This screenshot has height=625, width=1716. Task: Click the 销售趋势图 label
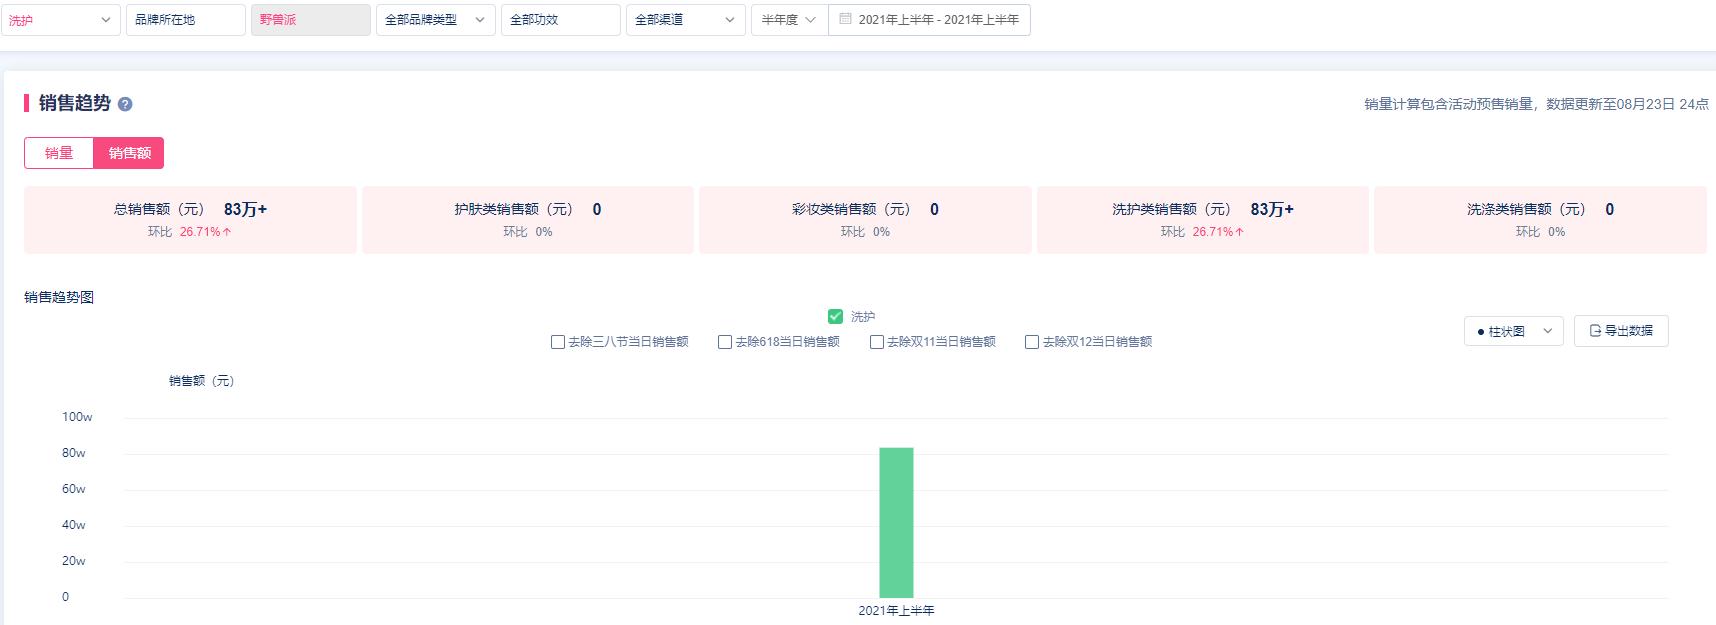point(59,297)
